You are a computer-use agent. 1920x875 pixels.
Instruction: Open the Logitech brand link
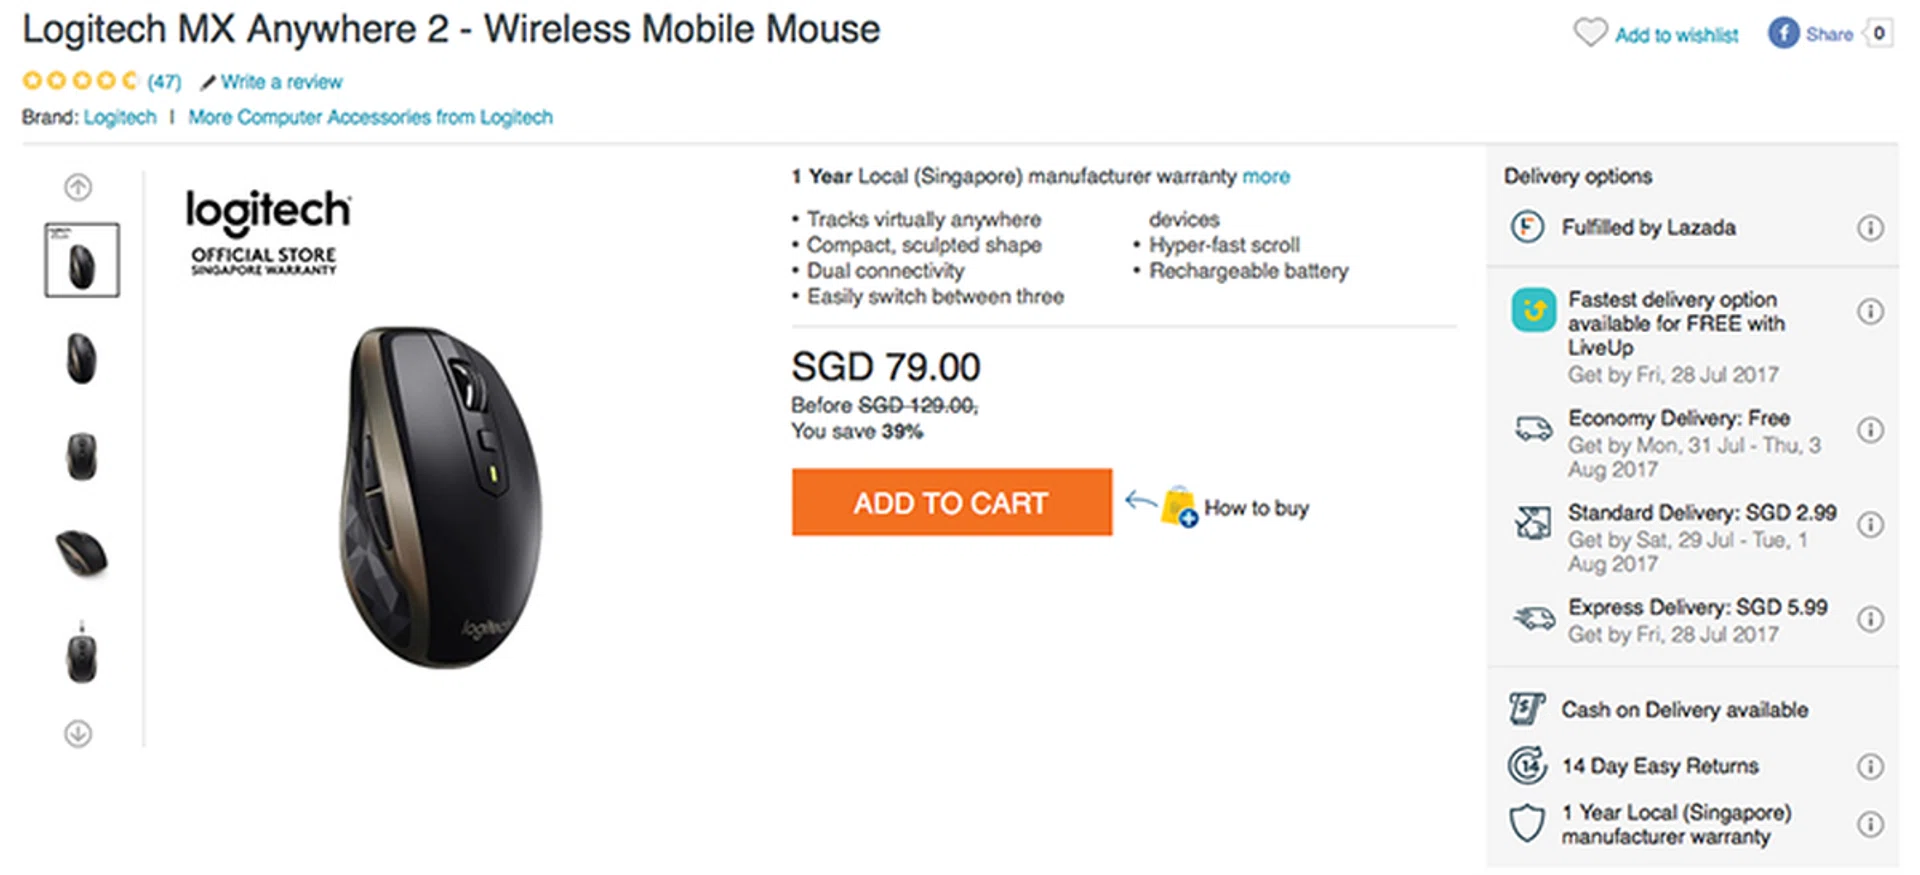point(120,117)
